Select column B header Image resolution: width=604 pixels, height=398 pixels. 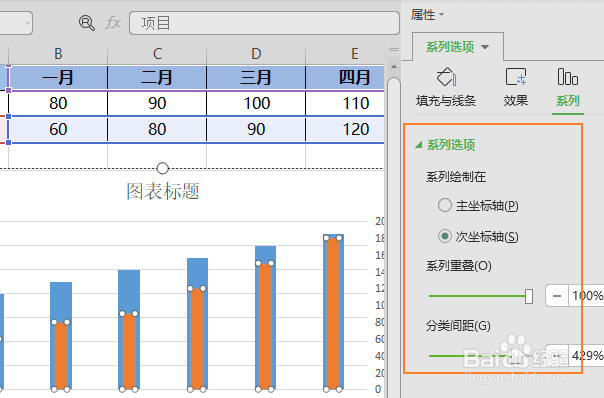coord(58,54)
